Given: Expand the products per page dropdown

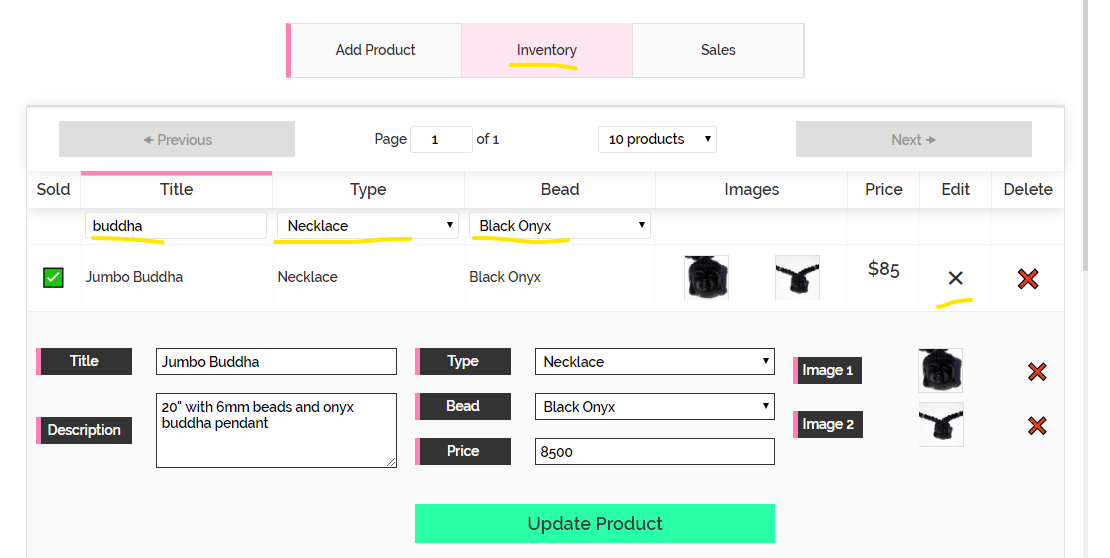Looking at the screenshot, I should click(657, 139).
